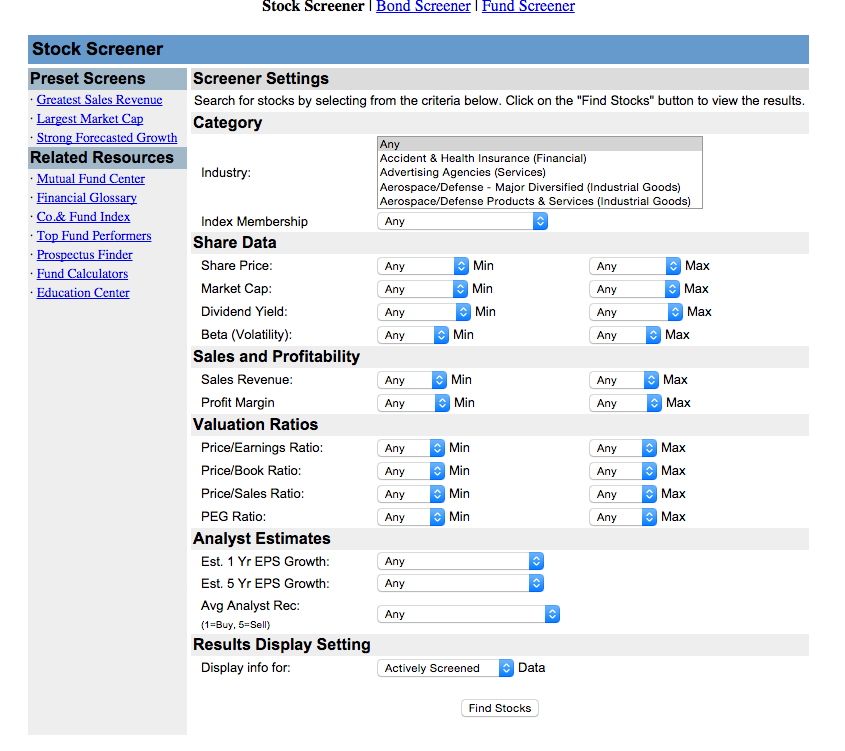The width and height of the screenshot is (845, 751).
Task: Open Greatest Sales Revenue preset screen
Action: (x=99, y=100)
